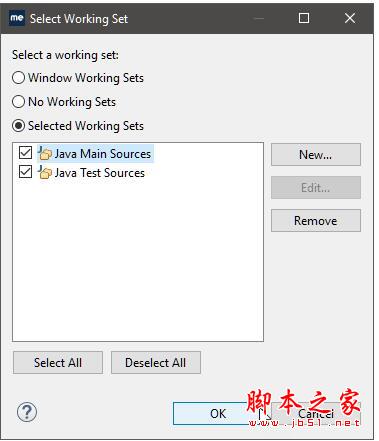Uncheck the Java Main Sources checkbox
The width and height of the screenshot is (379, 441).
(x=25, y=153)
